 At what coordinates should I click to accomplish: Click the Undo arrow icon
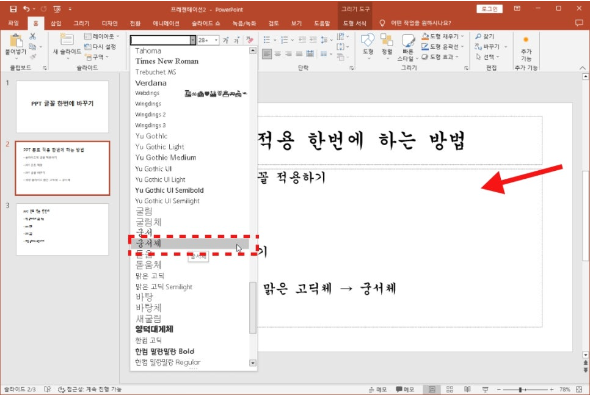click(x=26, y=9)
